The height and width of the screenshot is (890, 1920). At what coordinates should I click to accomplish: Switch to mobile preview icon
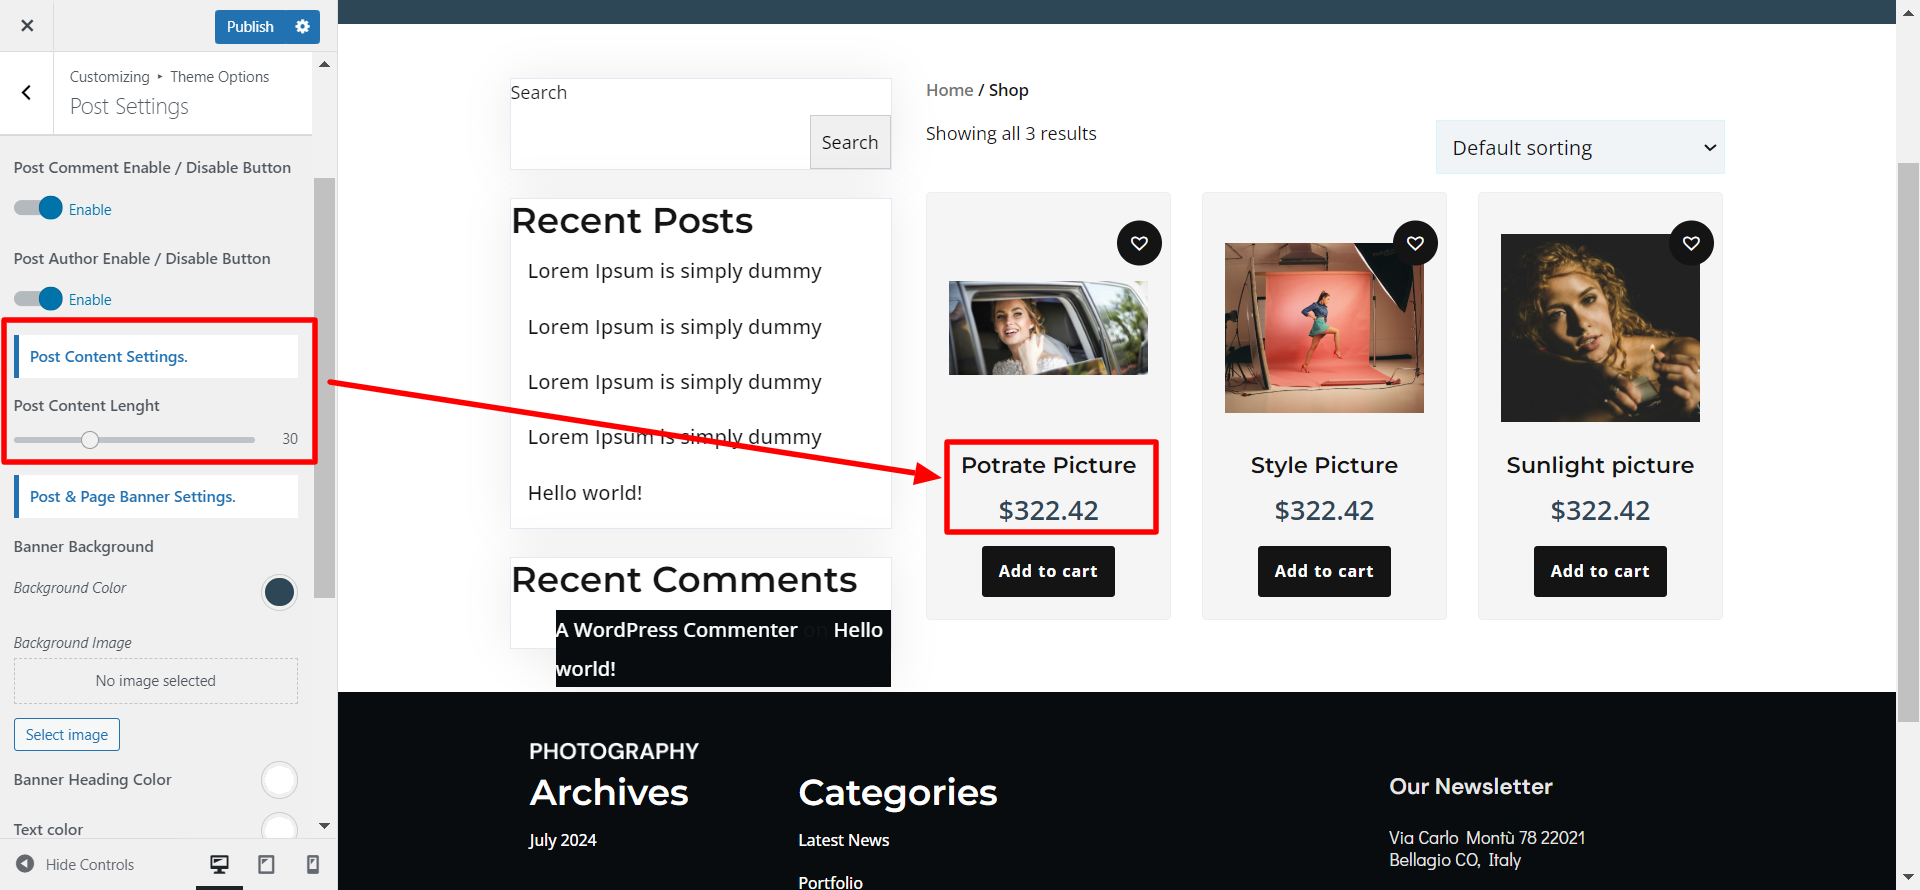pyautogui.click(x=312, y=864)
